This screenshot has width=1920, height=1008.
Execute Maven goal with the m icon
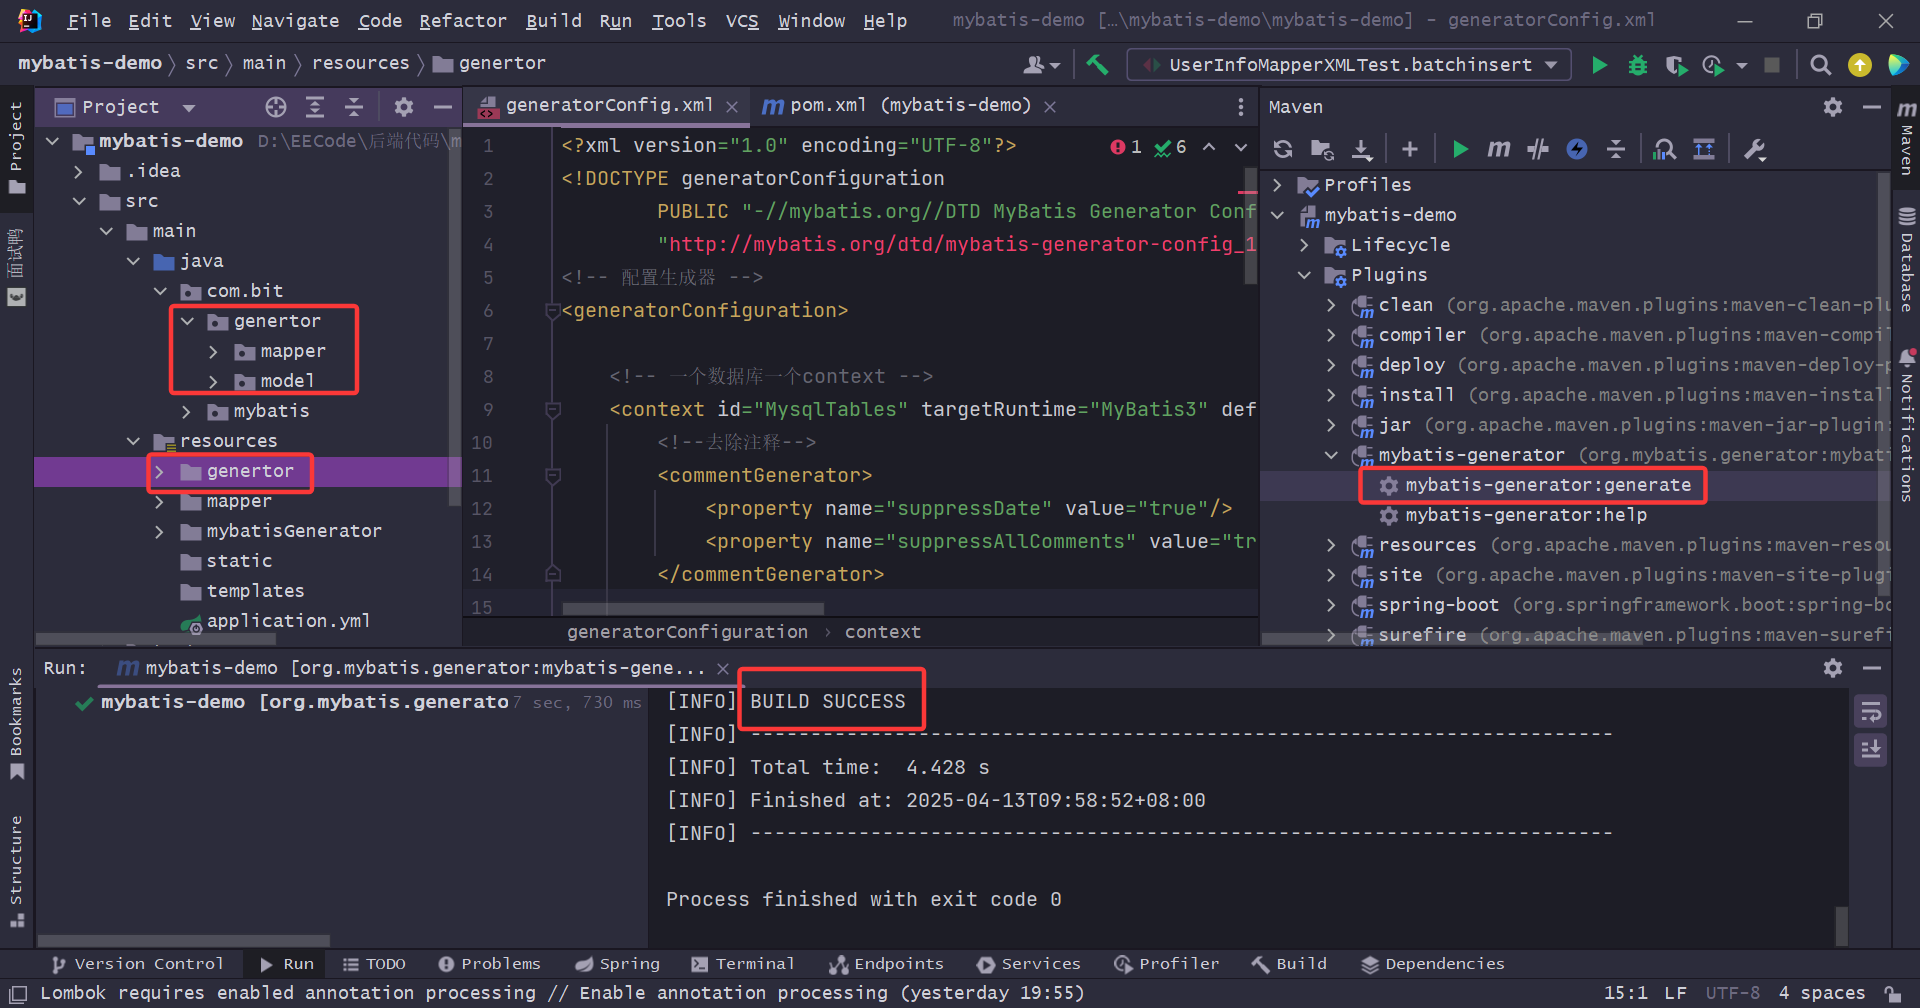pos(1498,149)
